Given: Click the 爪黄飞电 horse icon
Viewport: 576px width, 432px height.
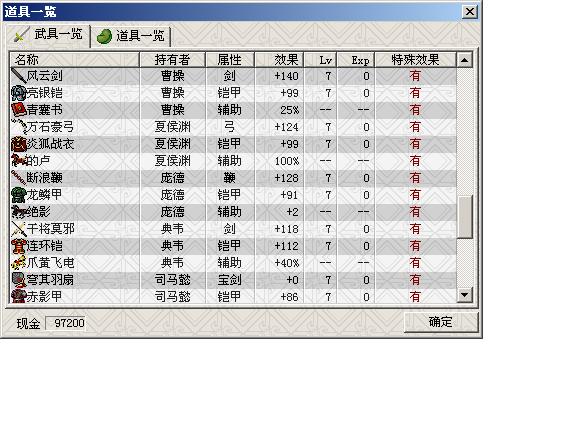Looking at the screenshot, I should pyautogui.click(x=18, y=263).
